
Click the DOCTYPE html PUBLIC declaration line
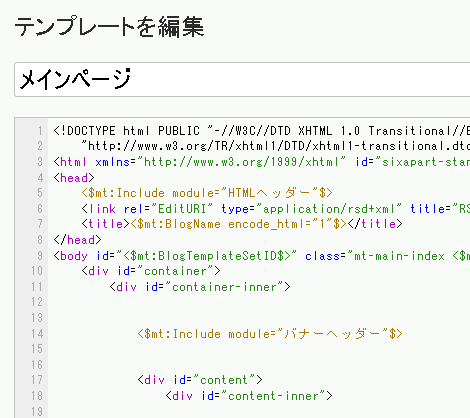pyautogui.click(x=261, y=131)
